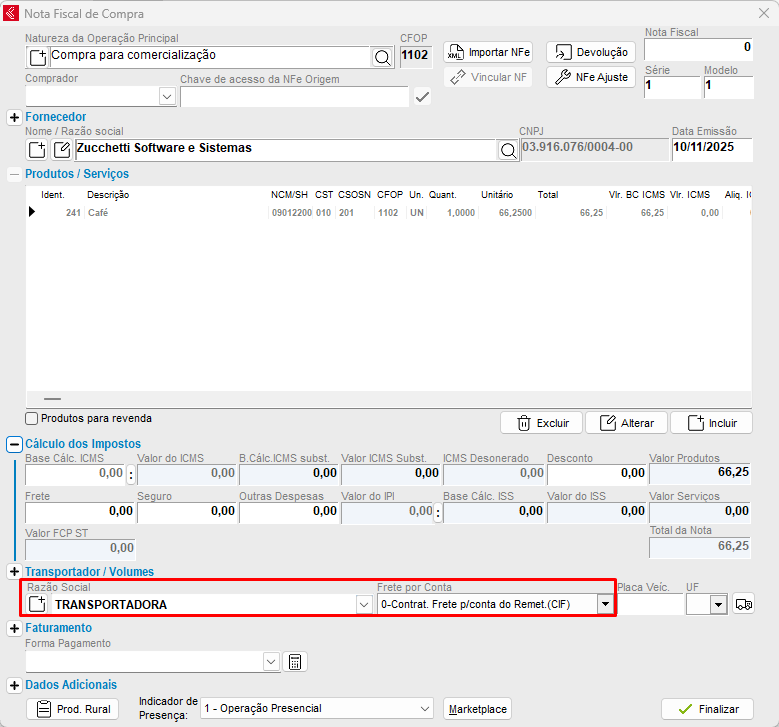This screenshot has width=779, height=727.
Task: Click the Finalizar button
Action: tap(707, 709)
